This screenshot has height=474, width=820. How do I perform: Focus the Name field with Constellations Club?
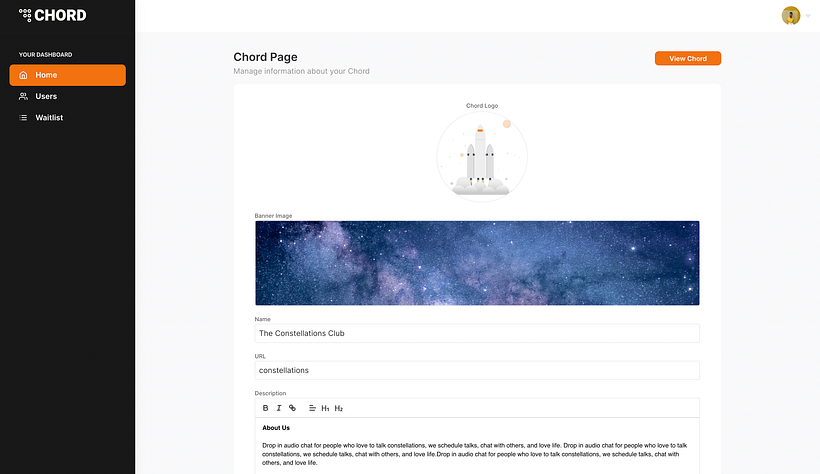tap(477, 333)
